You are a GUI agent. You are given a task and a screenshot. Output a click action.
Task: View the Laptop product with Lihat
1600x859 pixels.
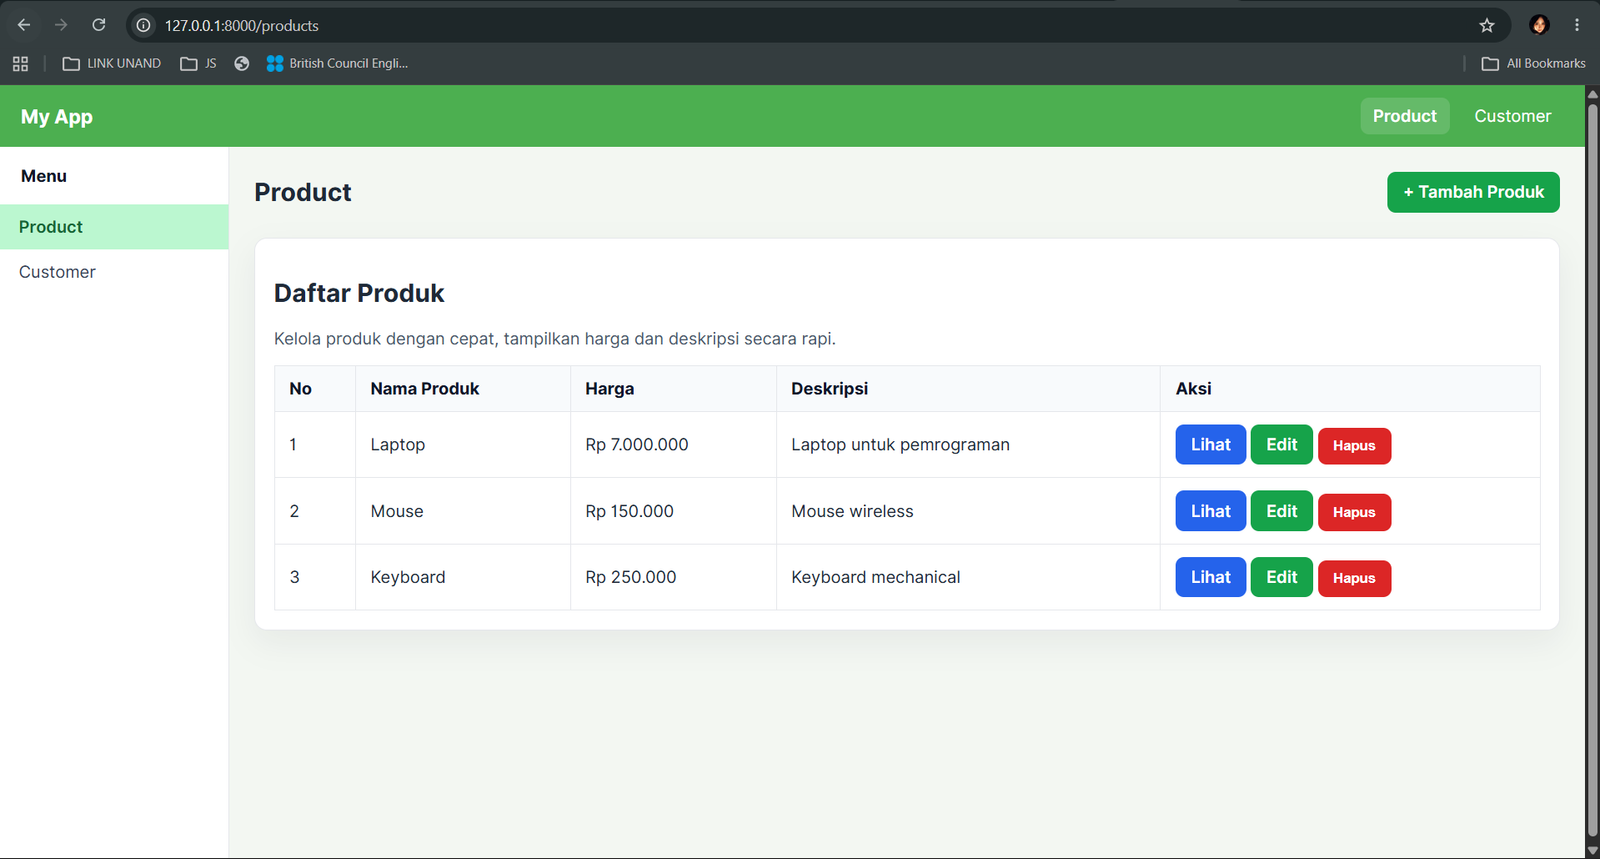pyautogui.click(x=1211, y=445)
